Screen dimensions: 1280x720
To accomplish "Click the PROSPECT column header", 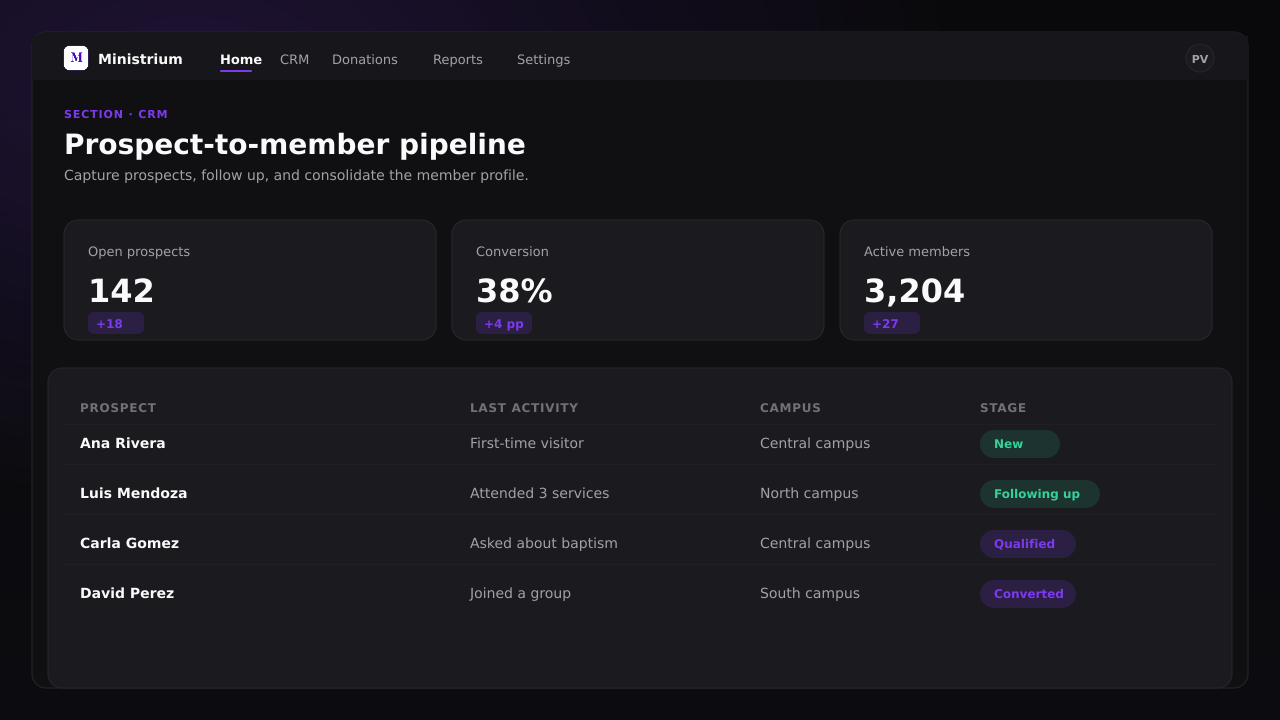I will (x=118, y=408).
